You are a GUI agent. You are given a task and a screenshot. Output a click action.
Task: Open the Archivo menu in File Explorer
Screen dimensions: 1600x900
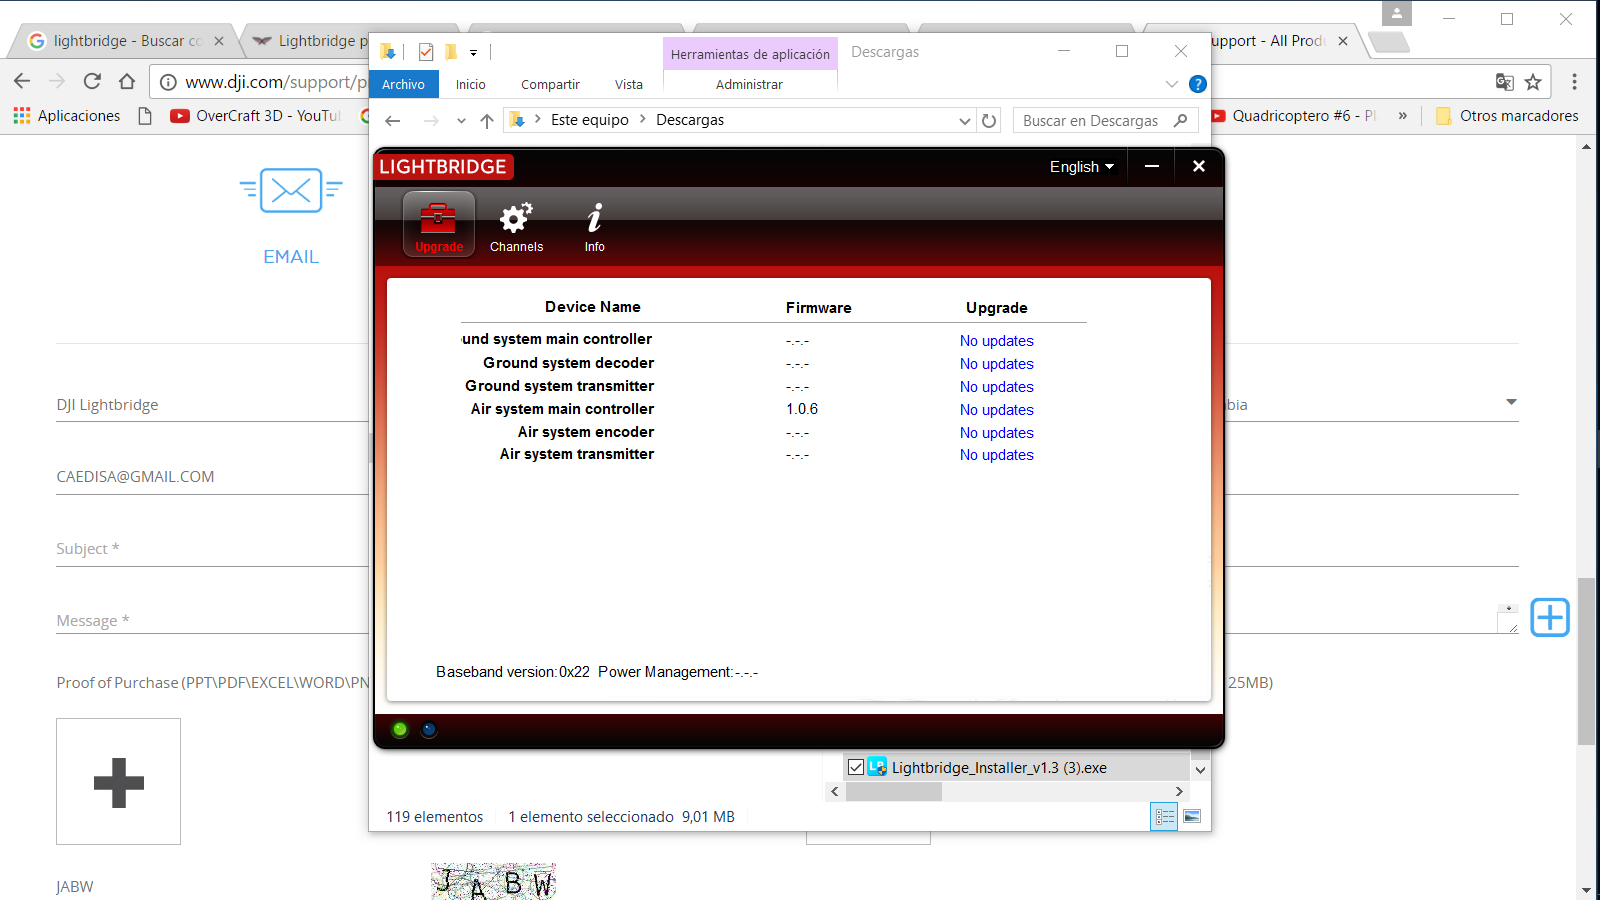click(x=404, y=84)
